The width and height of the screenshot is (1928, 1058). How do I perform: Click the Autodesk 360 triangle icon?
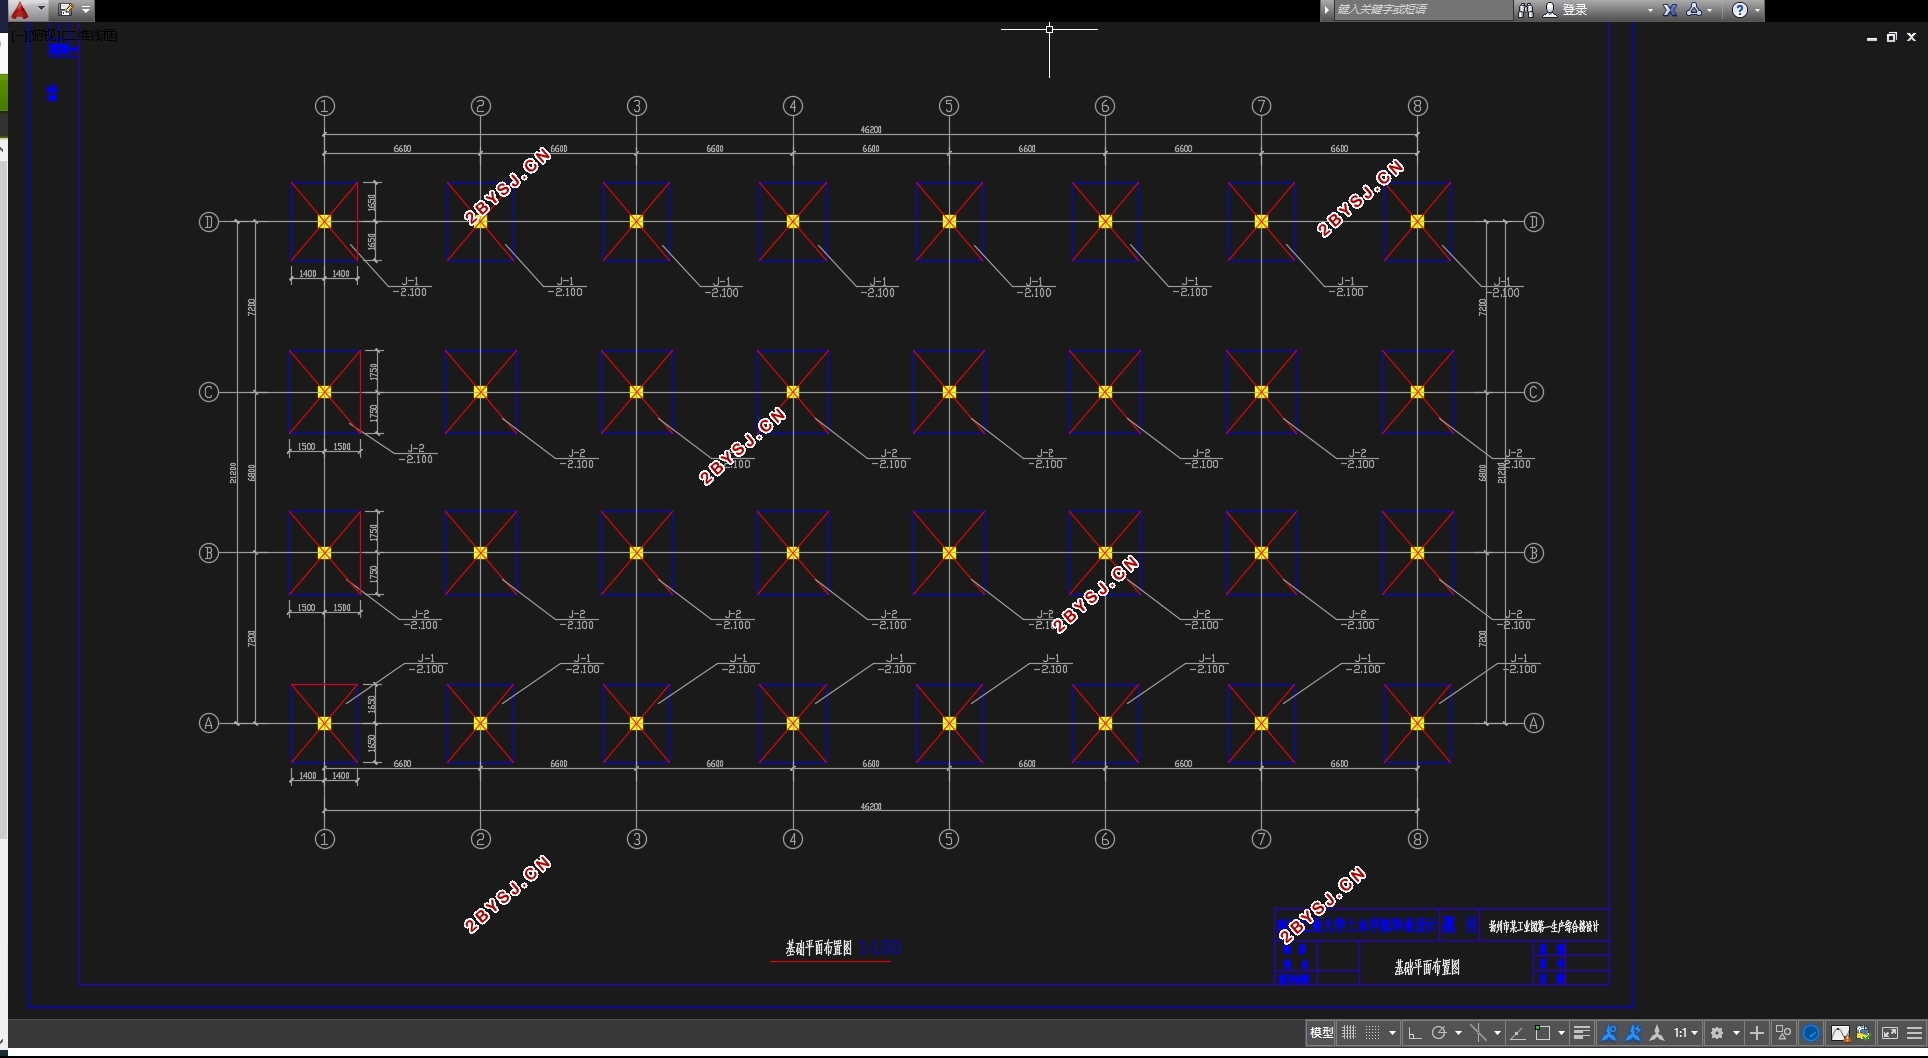click(1694, 10)
